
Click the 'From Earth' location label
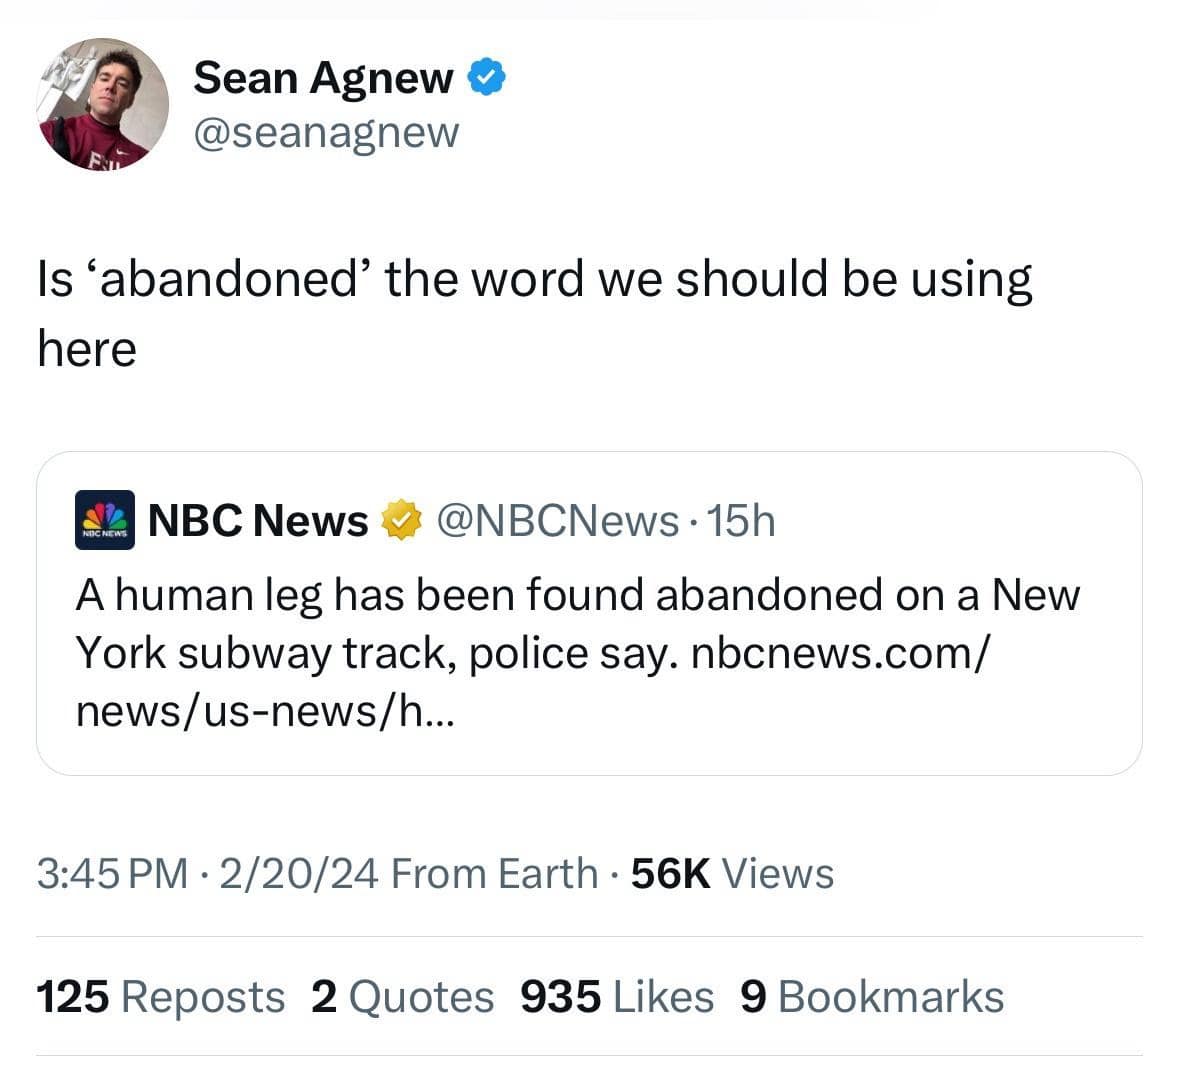[494, 873]
